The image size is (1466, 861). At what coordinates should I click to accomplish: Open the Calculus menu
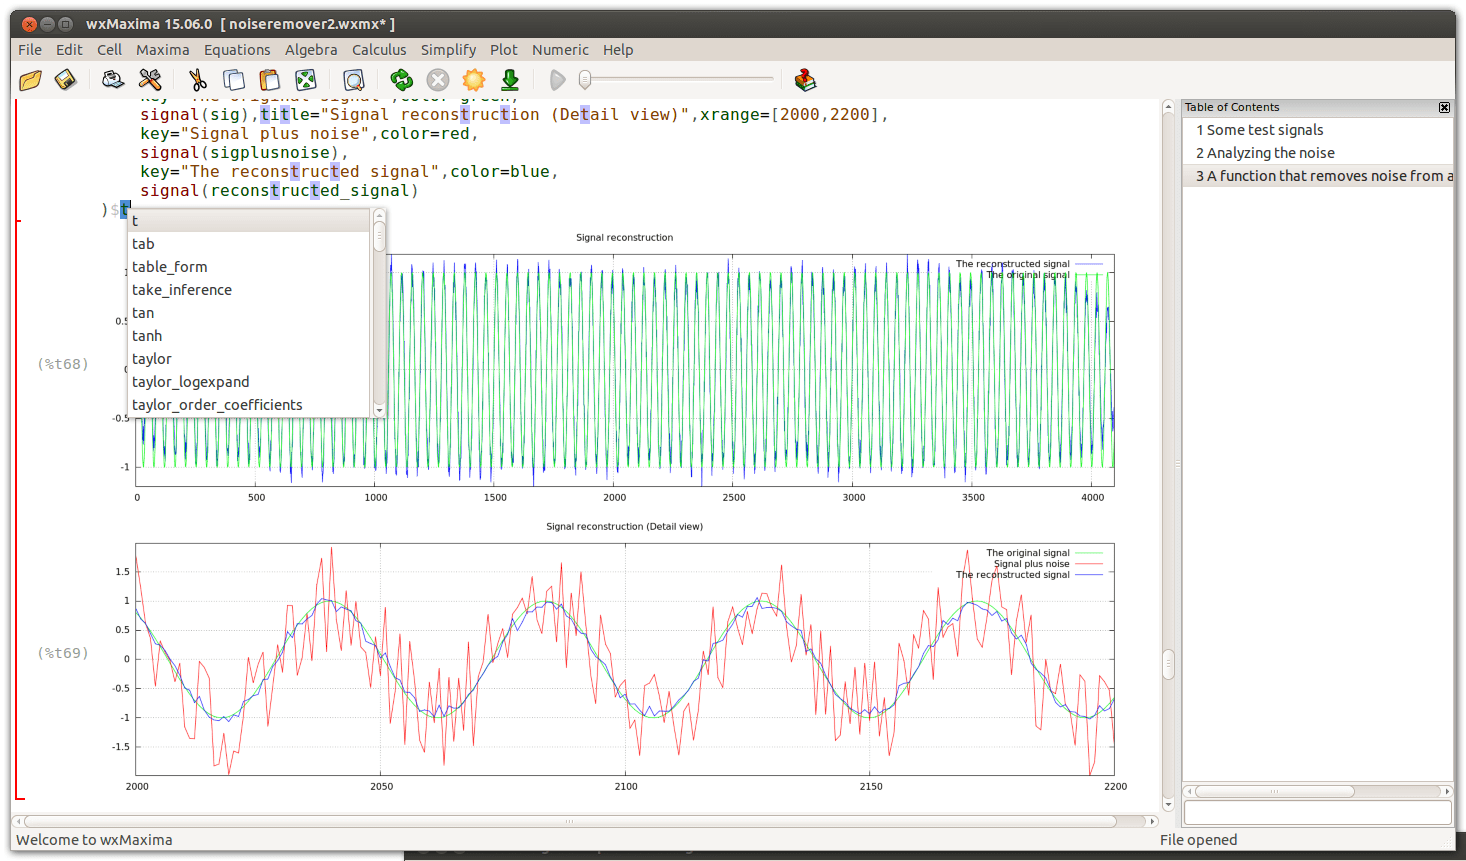pyautogui.click(x=379, y=50)
